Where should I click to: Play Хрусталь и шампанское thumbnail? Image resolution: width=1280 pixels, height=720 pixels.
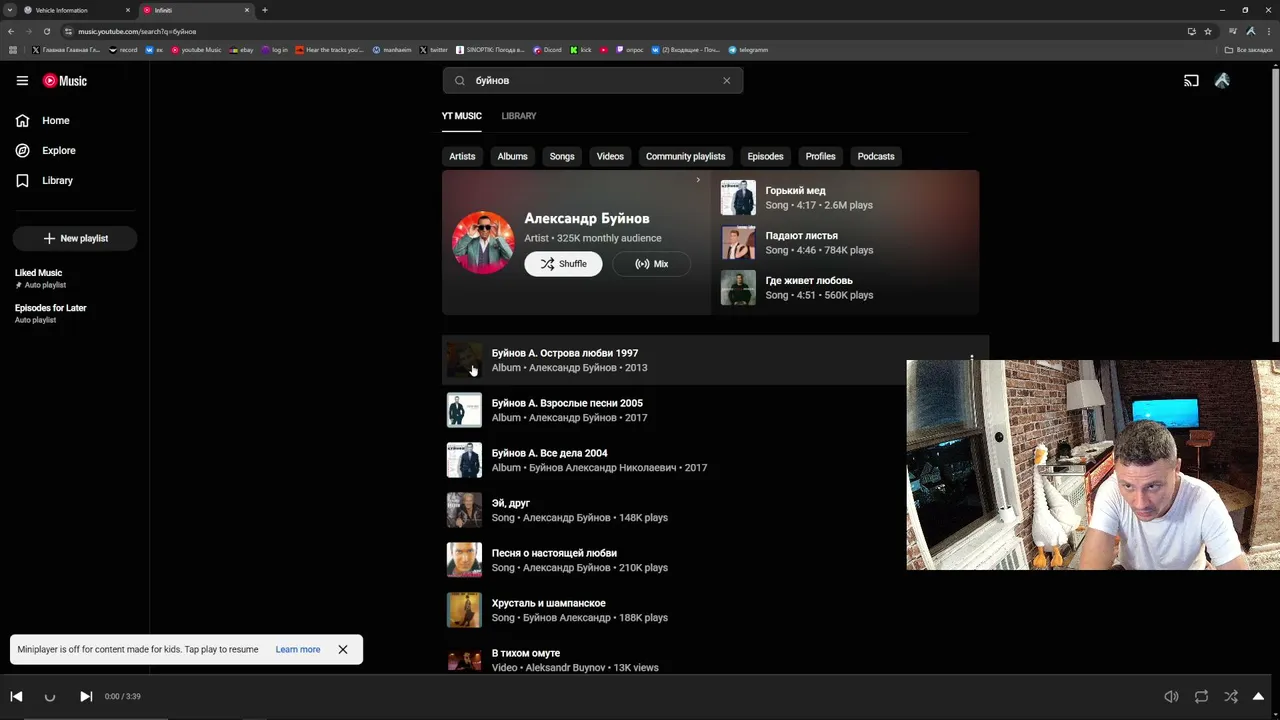464,610
